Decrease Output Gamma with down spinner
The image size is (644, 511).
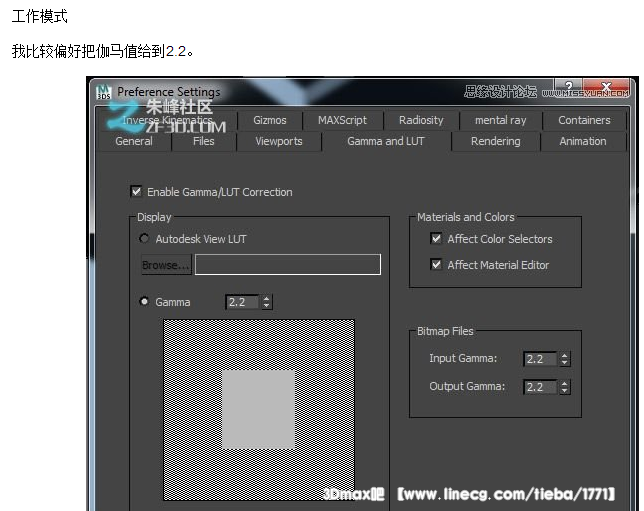(x=565, y=391)
